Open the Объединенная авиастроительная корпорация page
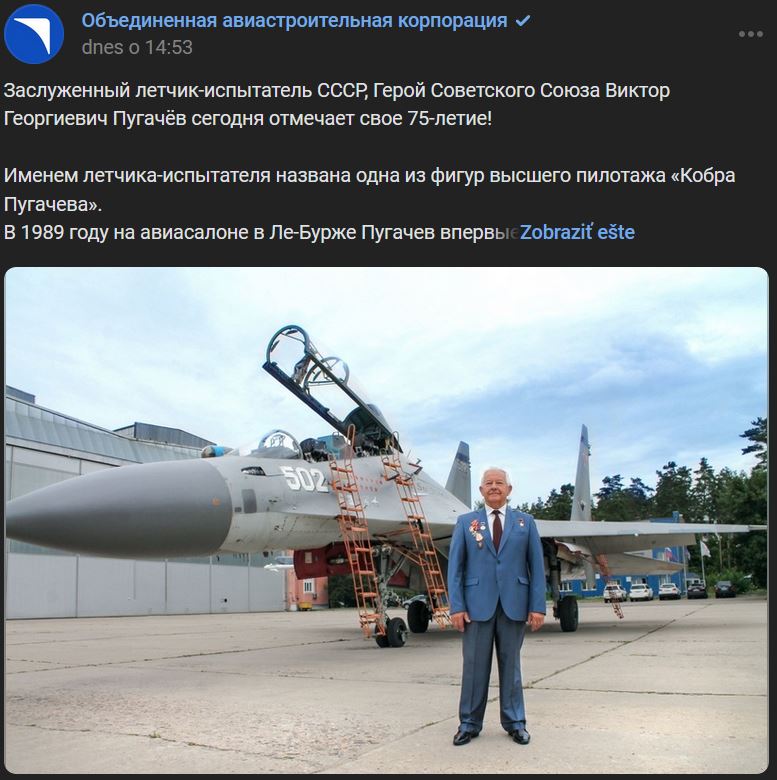This screenshot has height=780, width=777. pos(294,21)
